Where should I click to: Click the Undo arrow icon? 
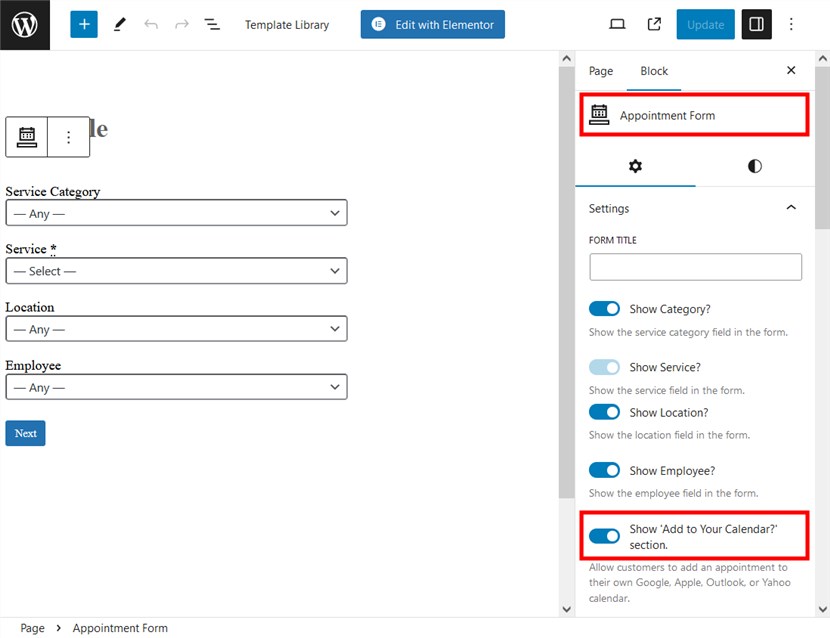tap(151, 24)
